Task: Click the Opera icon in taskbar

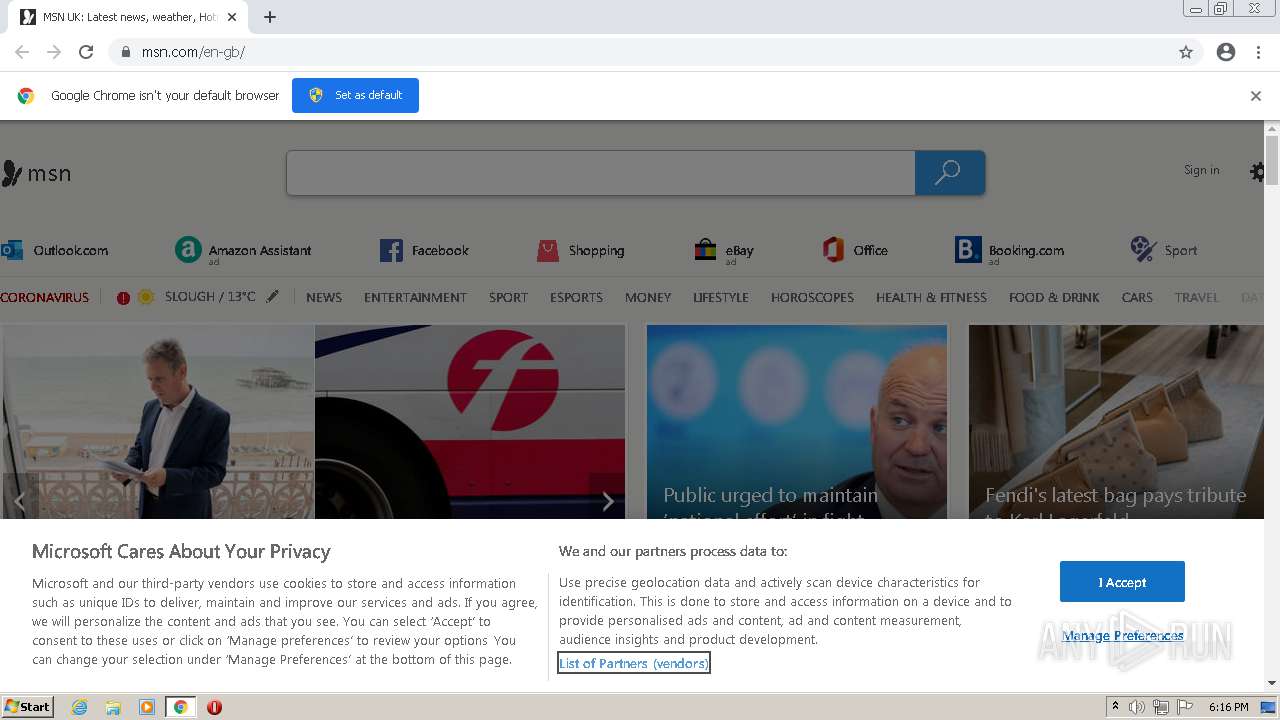Action: point(214,707)
